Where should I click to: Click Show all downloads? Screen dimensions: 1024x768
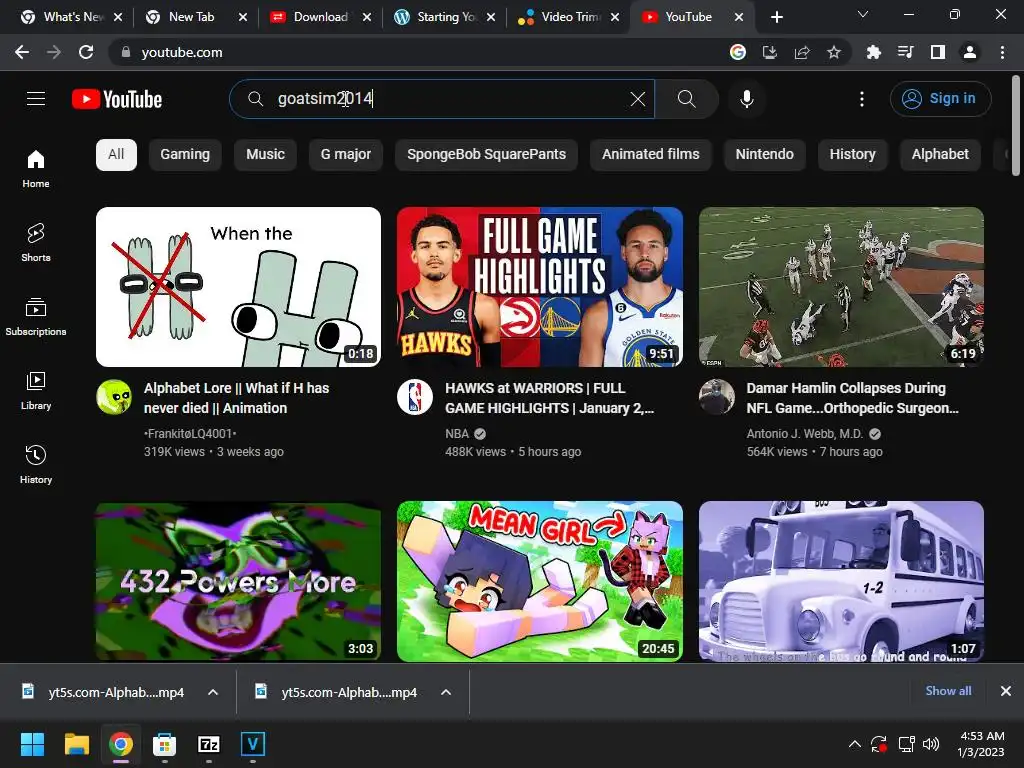click(948, 690)
